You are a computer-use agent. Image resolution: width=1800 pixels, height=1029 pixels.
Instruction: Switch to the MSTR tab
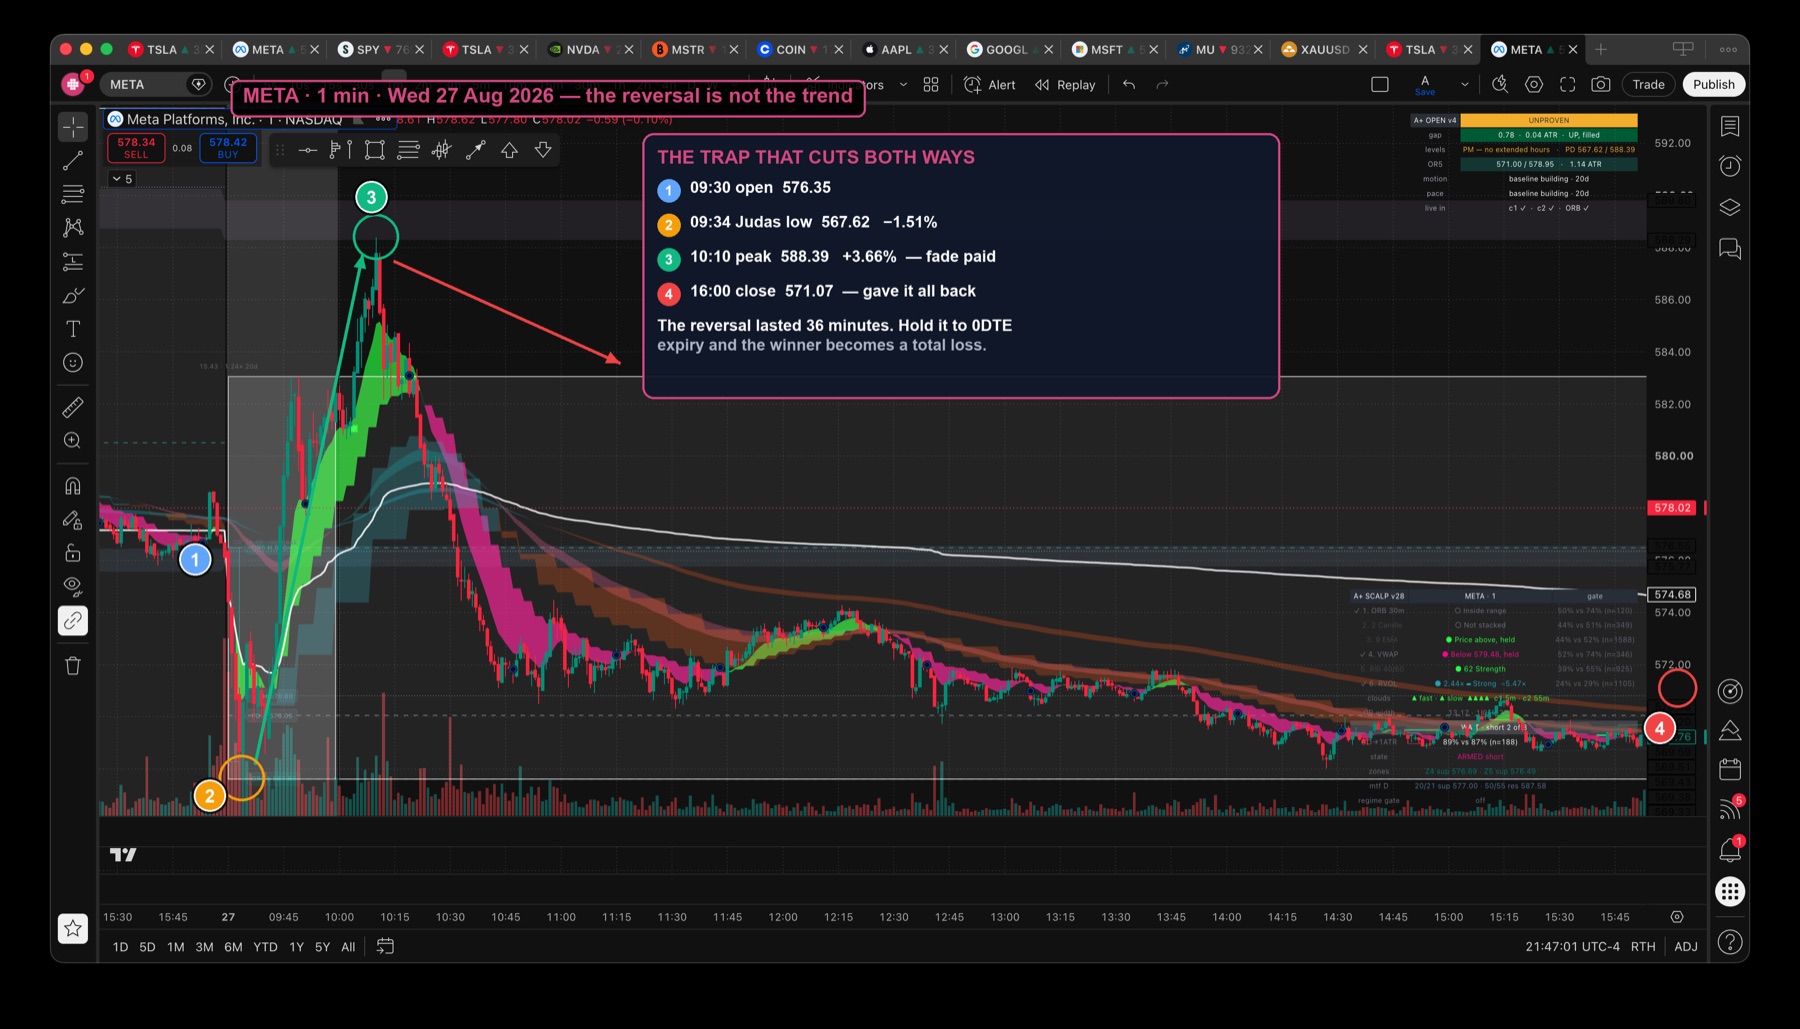[688, 49]
